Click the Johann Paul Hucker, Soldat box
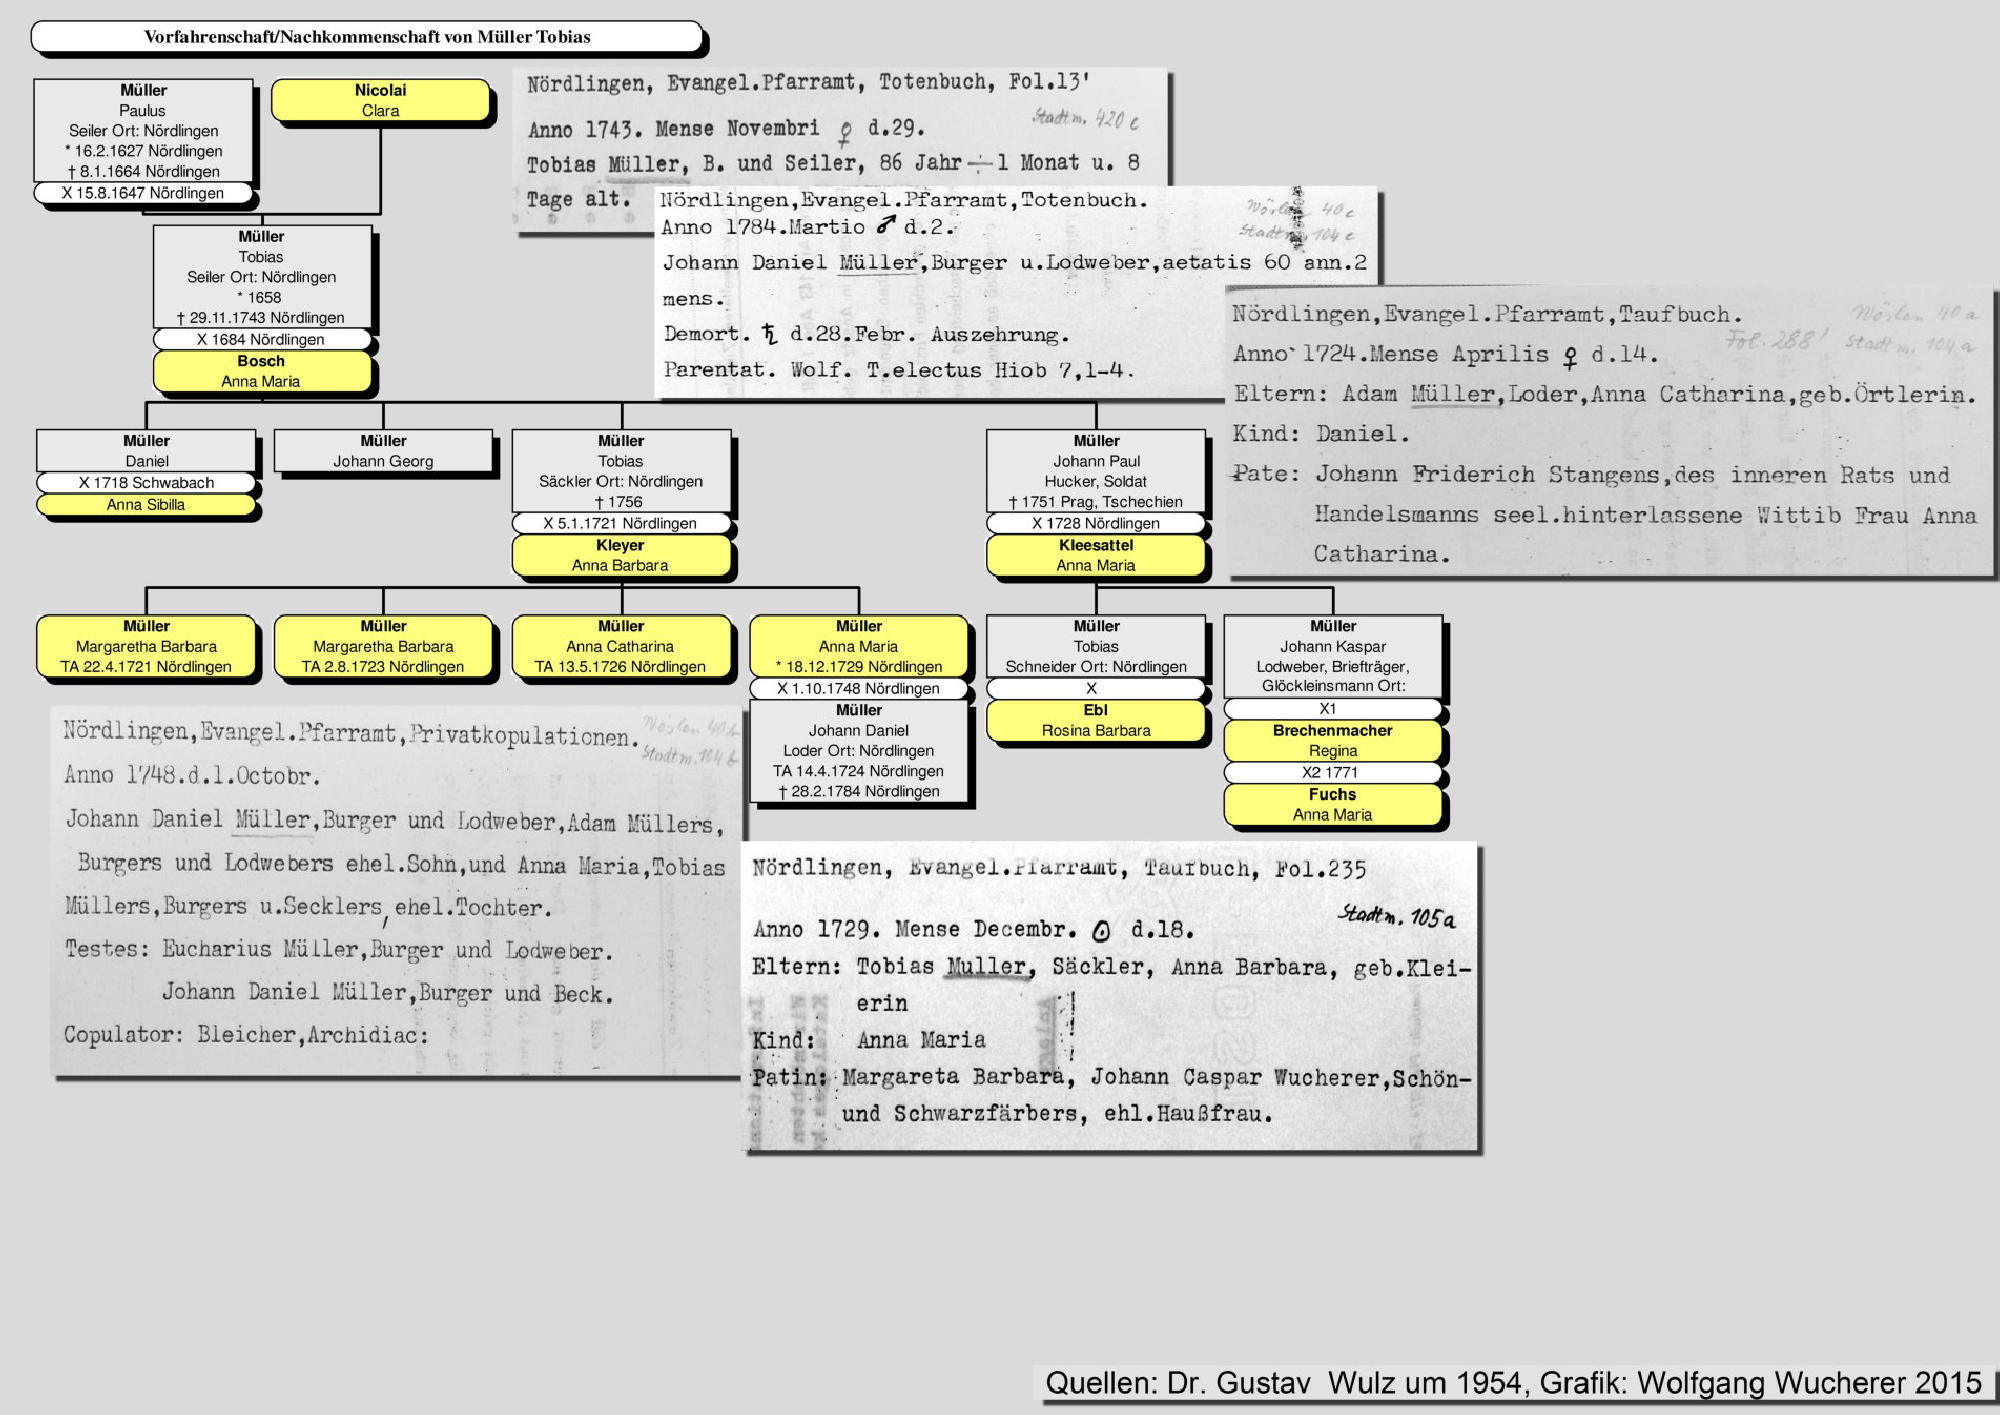 (1096, 471)
